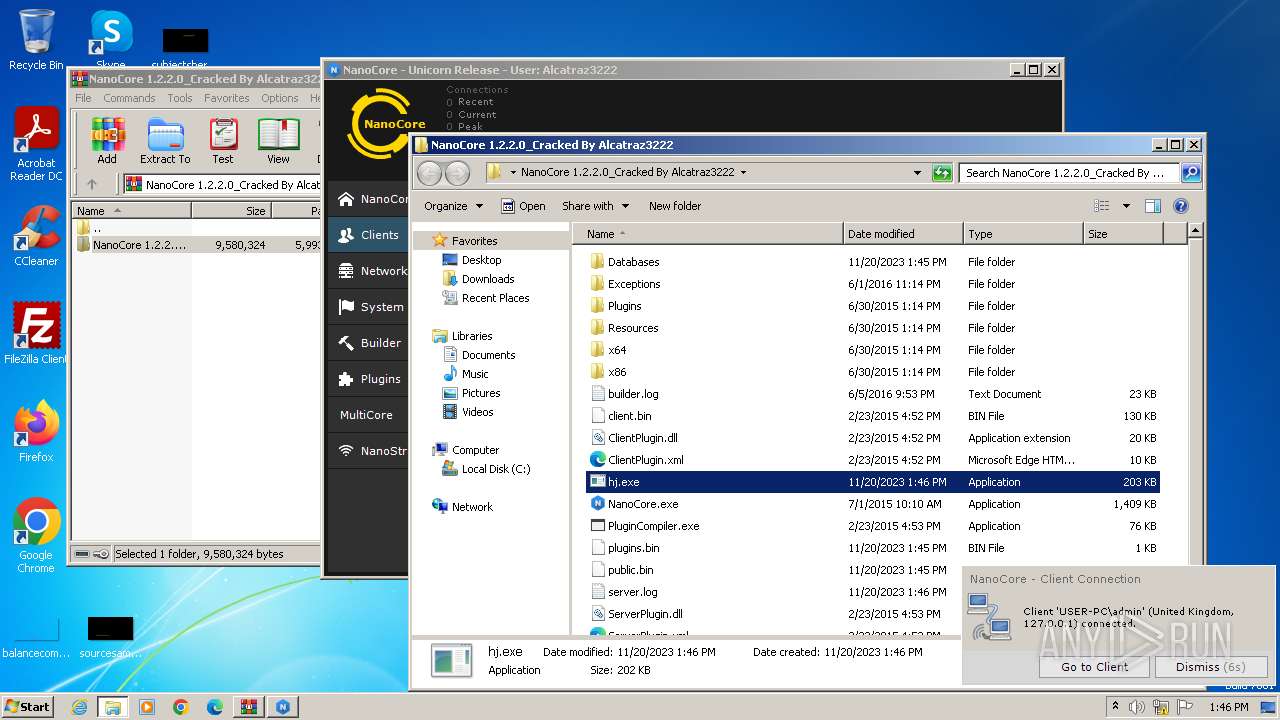Click the Explorer refresh button

pos(942,172)
